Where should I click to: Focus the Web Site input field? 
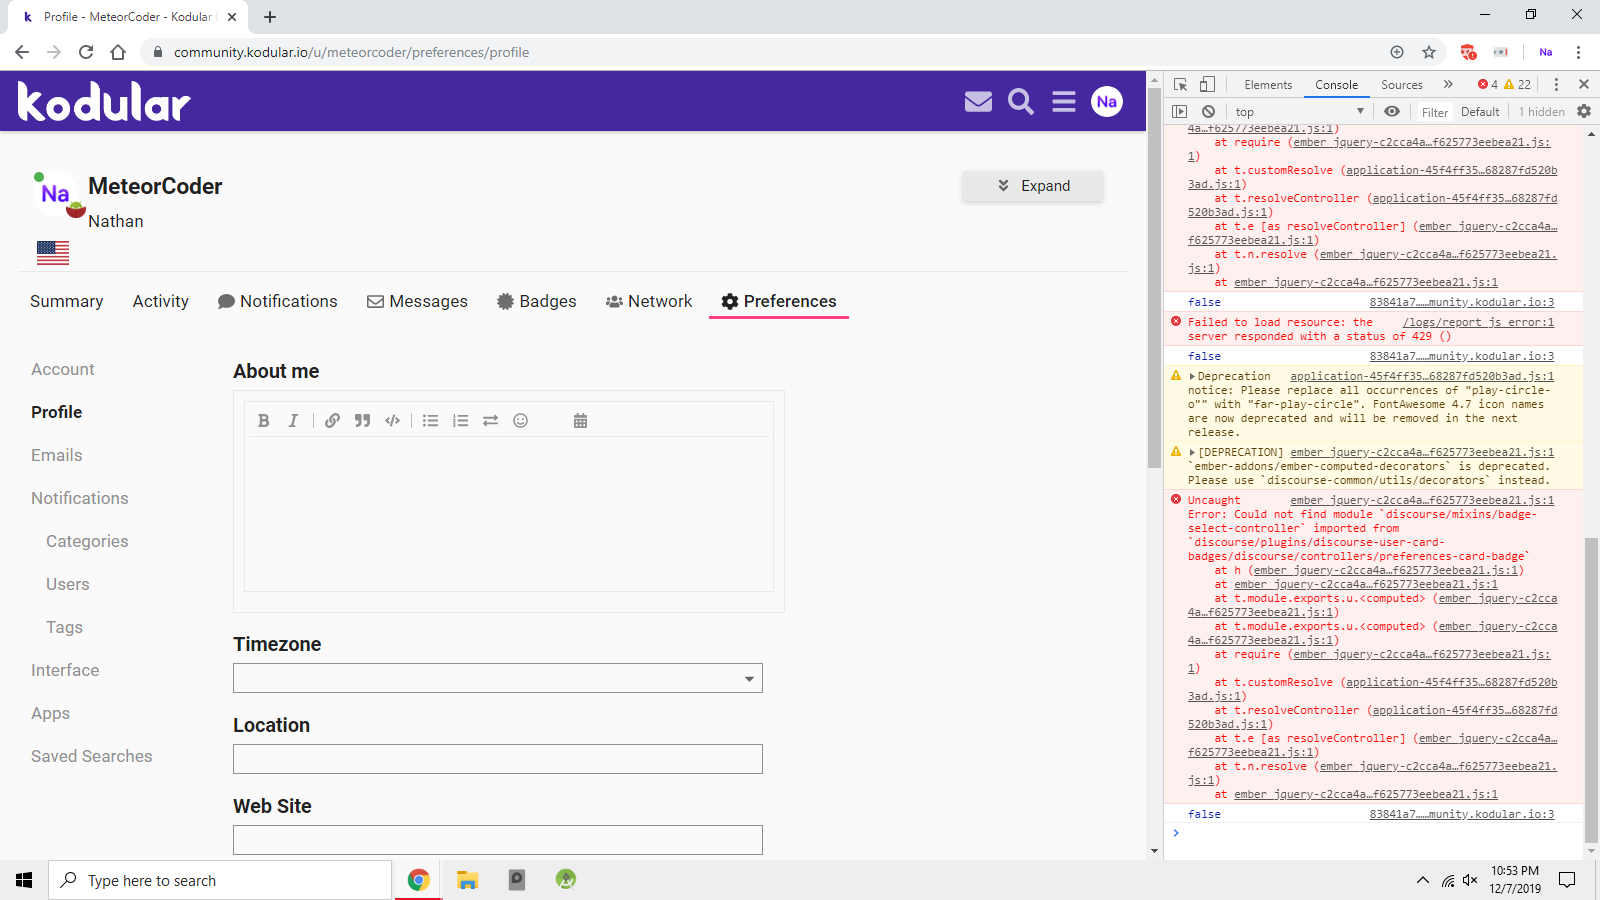pos(498,840)
